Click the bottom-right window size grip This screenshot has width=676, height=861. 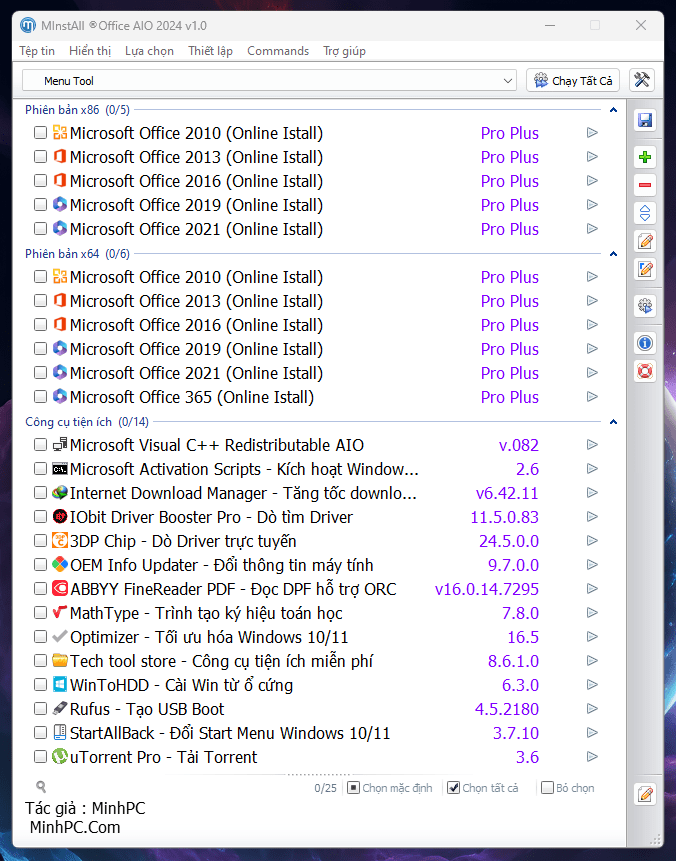tap(655, 839)
